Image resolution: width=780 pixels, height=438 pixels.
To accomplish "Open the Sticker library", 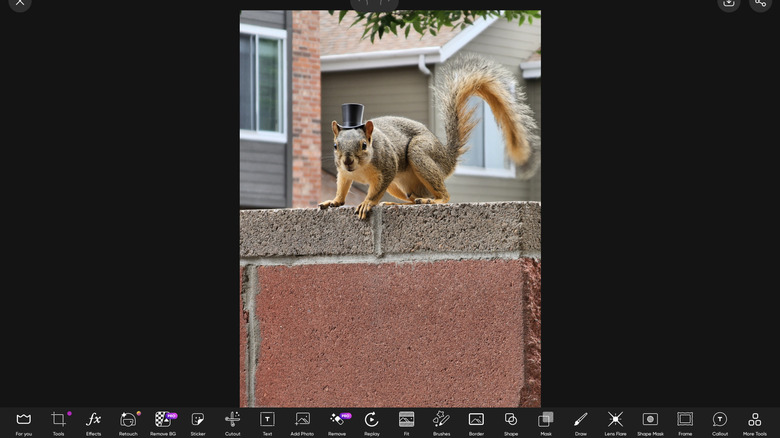I will pos(197,423).
